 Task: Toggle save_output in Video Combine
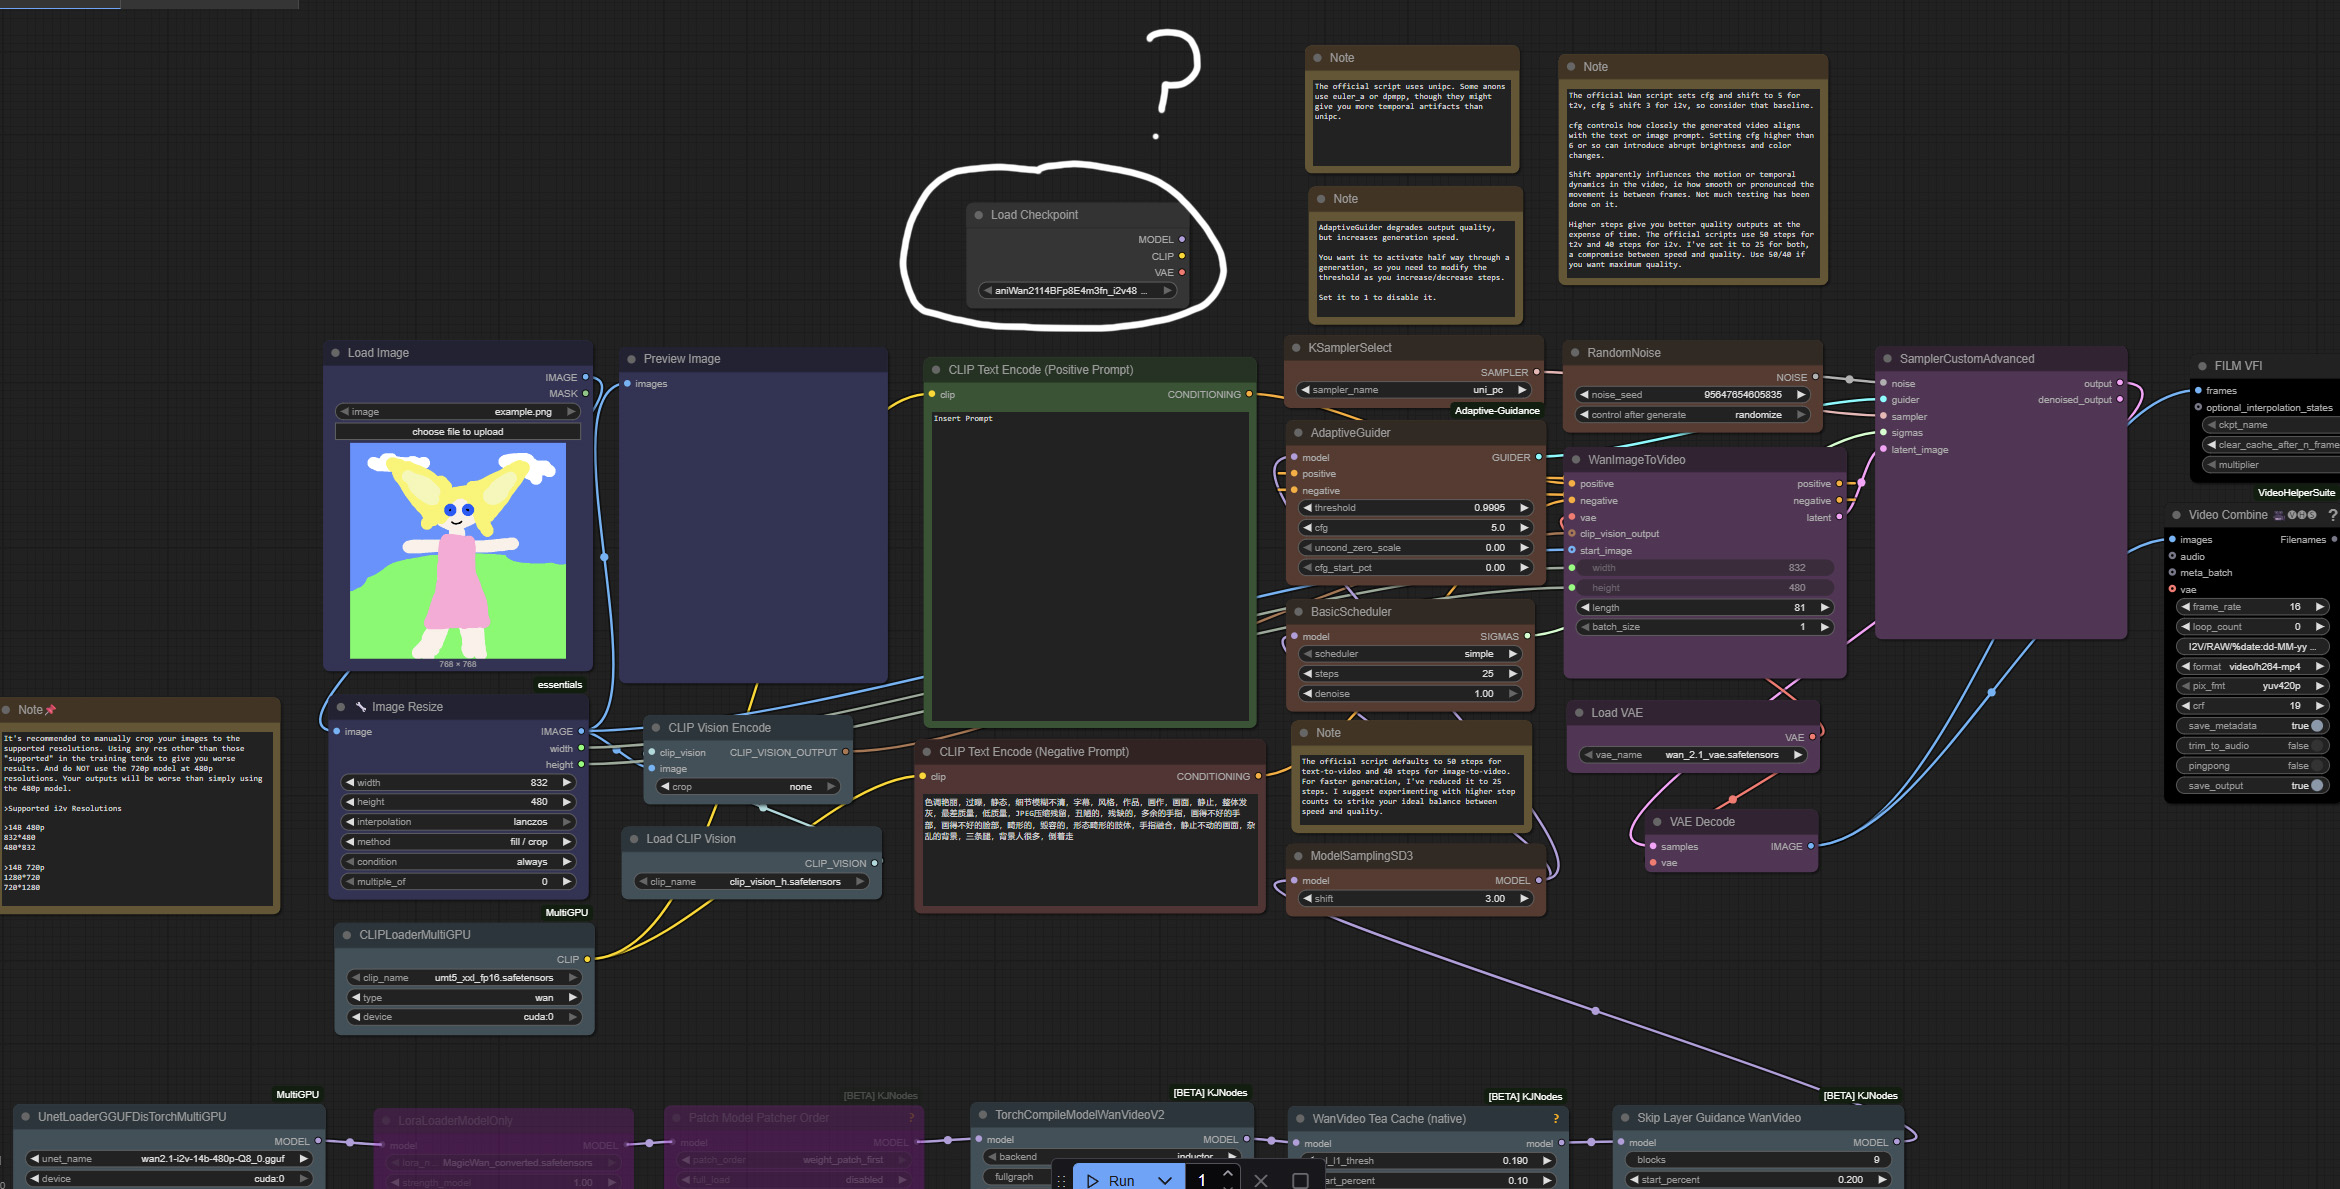[x=2251, y=786]
